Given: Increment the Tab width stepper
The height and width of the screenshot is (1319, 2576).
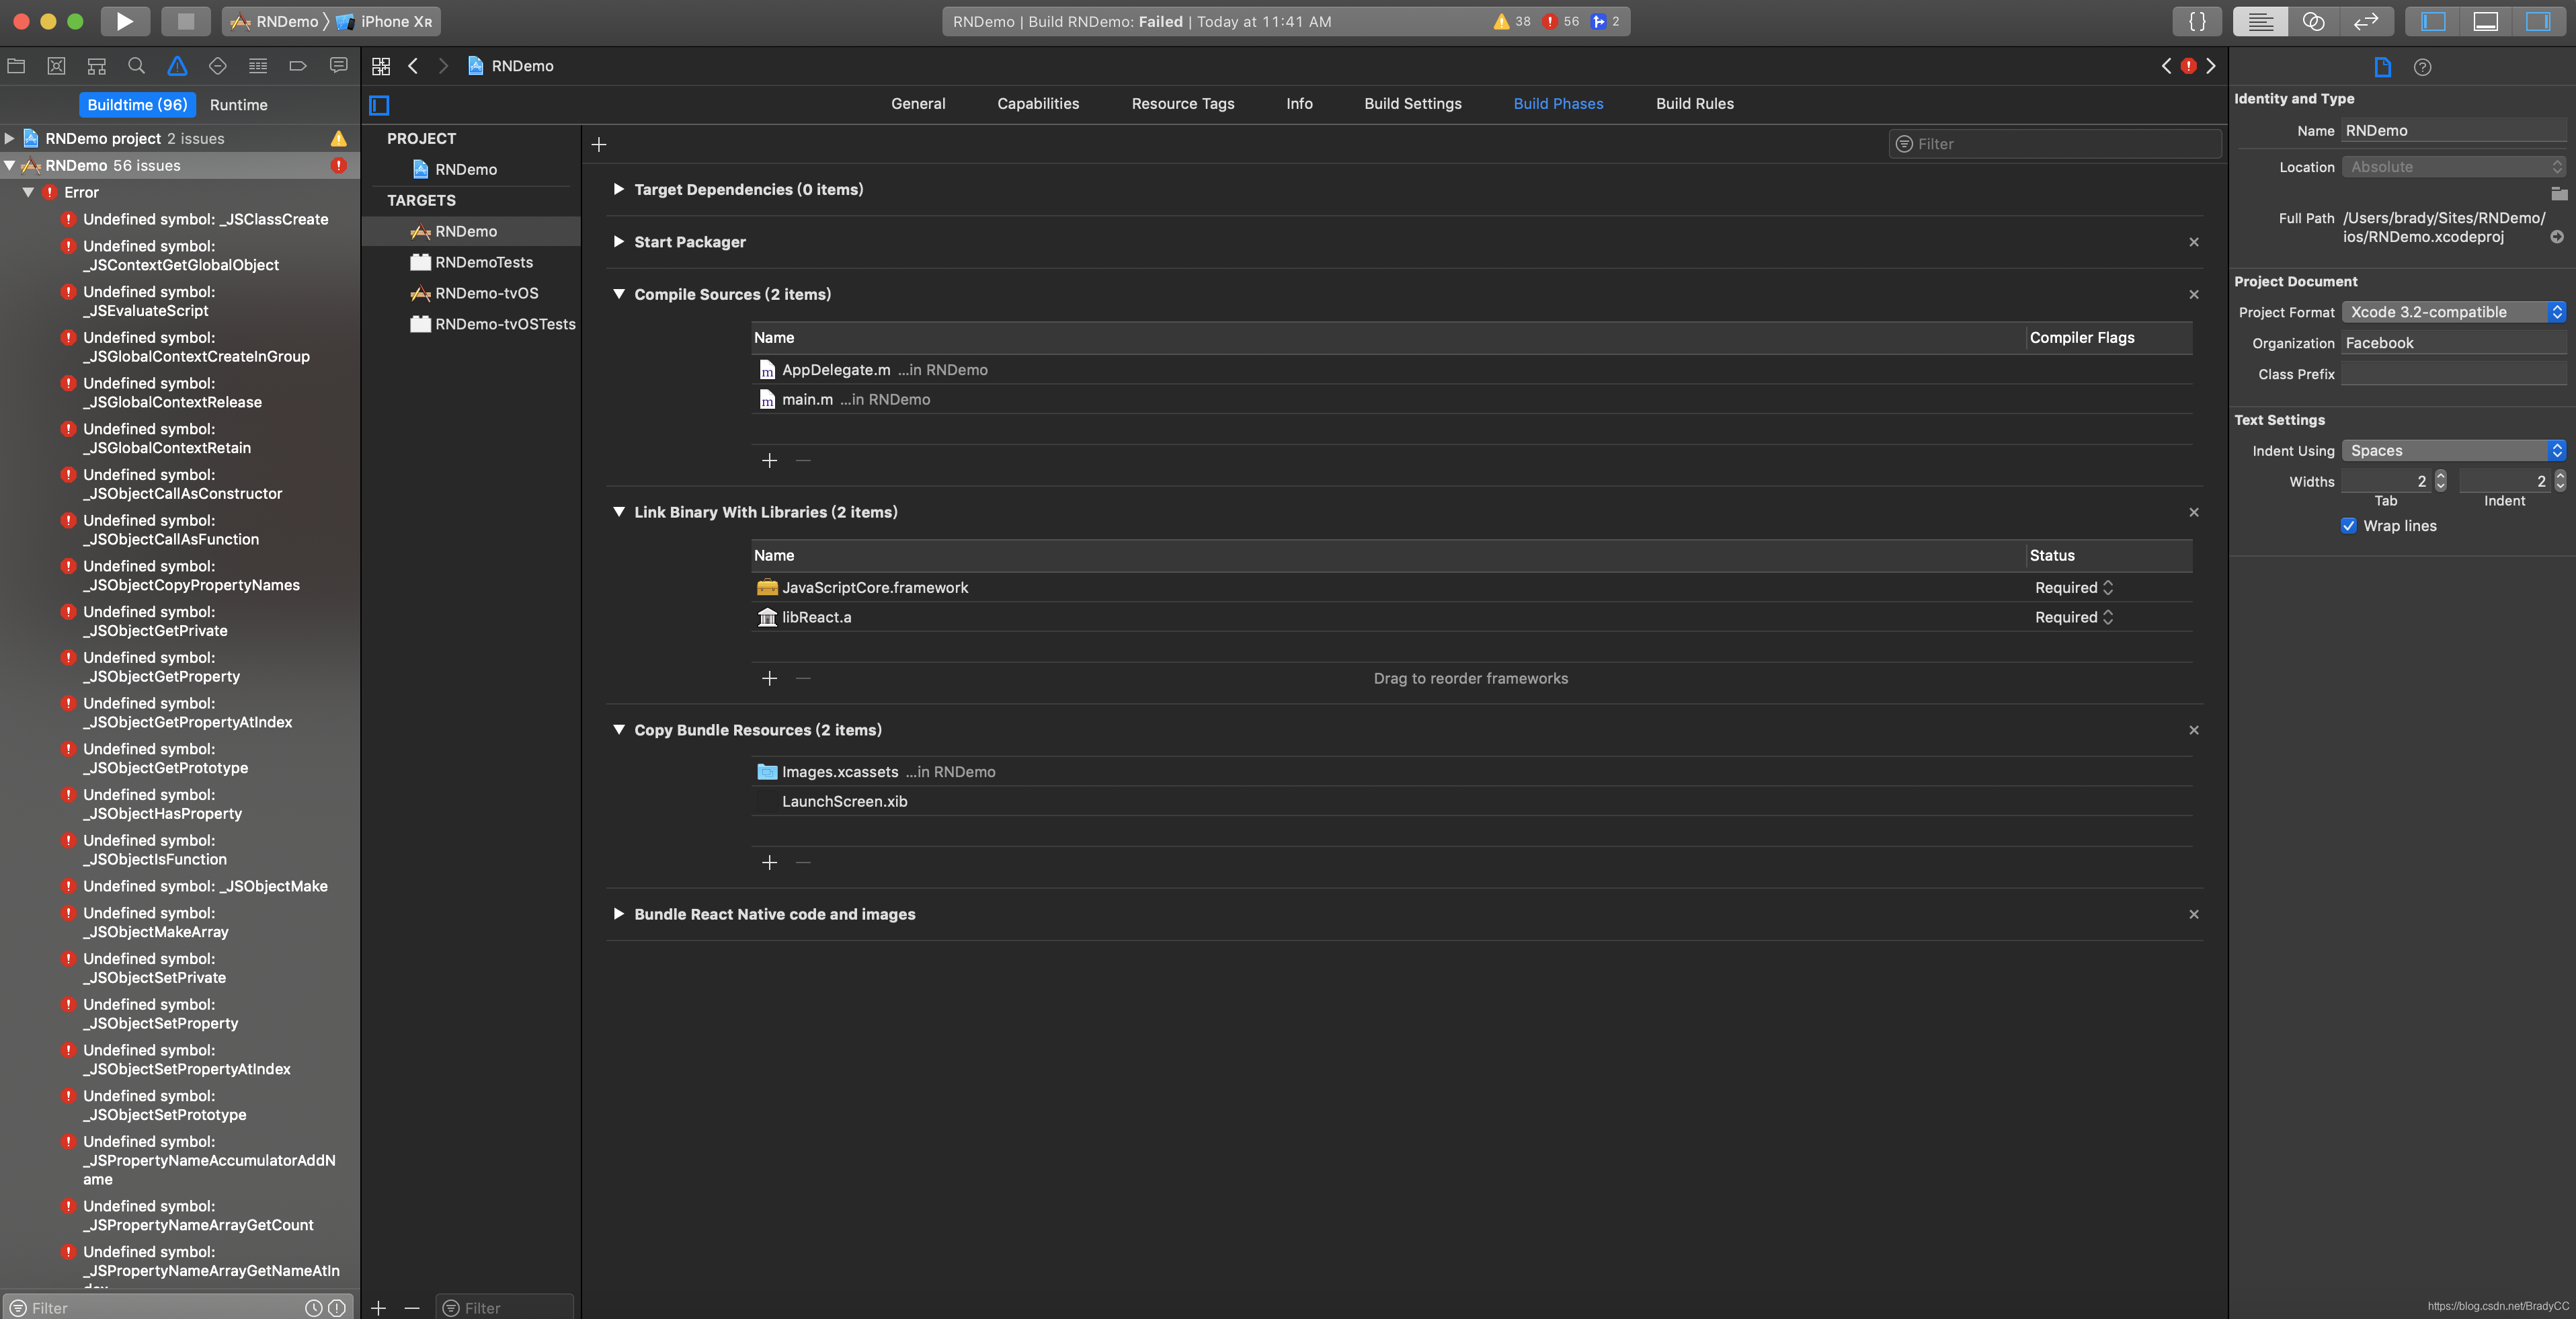Looking at the screenshot, I should tap(2440, 476).
